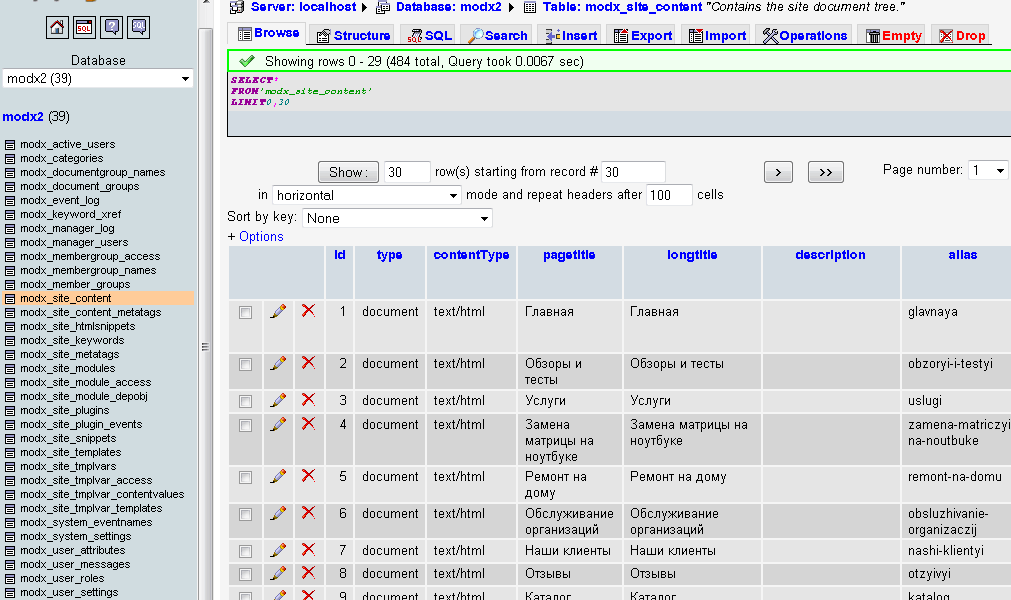Edit row 5 Ремонт на дому
The image size is (1011, 600).
[278, 476]
